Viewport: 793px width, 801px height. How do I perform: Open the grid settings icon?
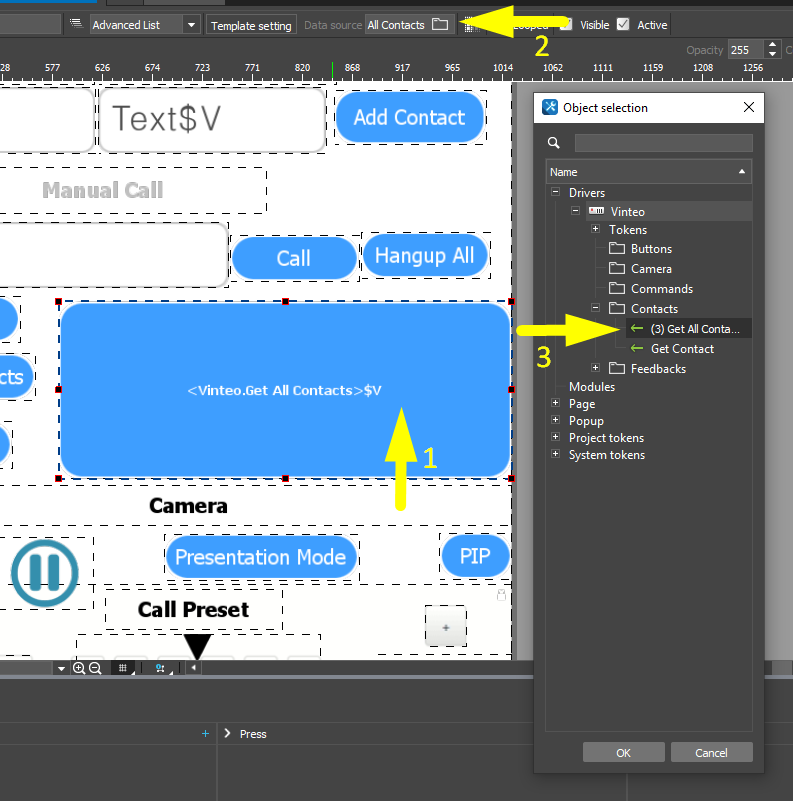pyautogui.click(x=123, y=668)
